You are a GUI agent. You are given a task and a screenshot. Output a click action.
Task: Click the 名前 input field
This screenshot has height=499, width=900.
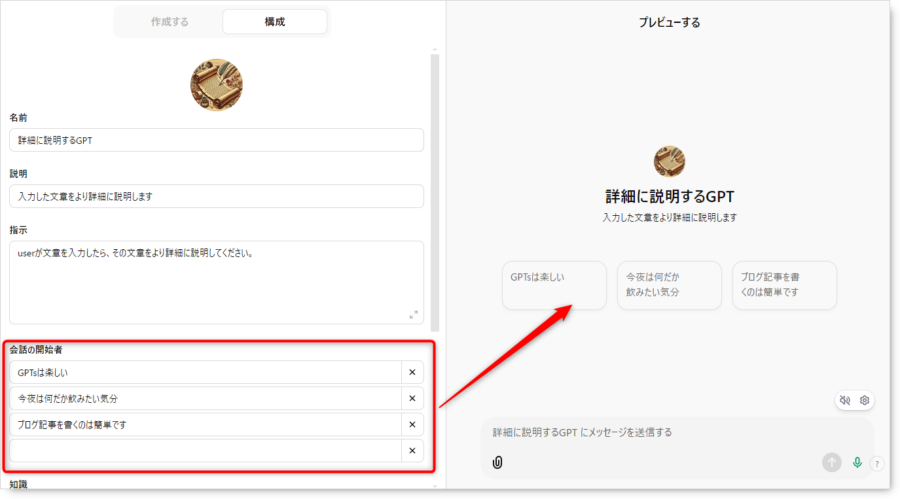pos(216,140)
